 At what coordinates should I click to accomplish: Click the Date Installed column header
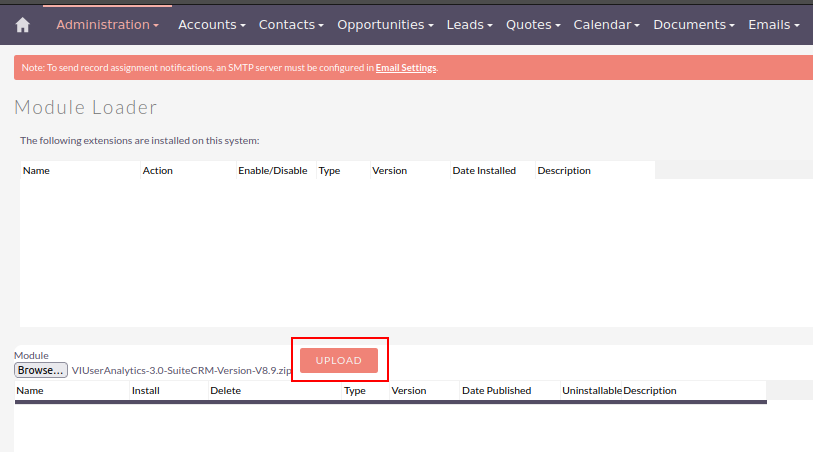click(x=484, y=171)
